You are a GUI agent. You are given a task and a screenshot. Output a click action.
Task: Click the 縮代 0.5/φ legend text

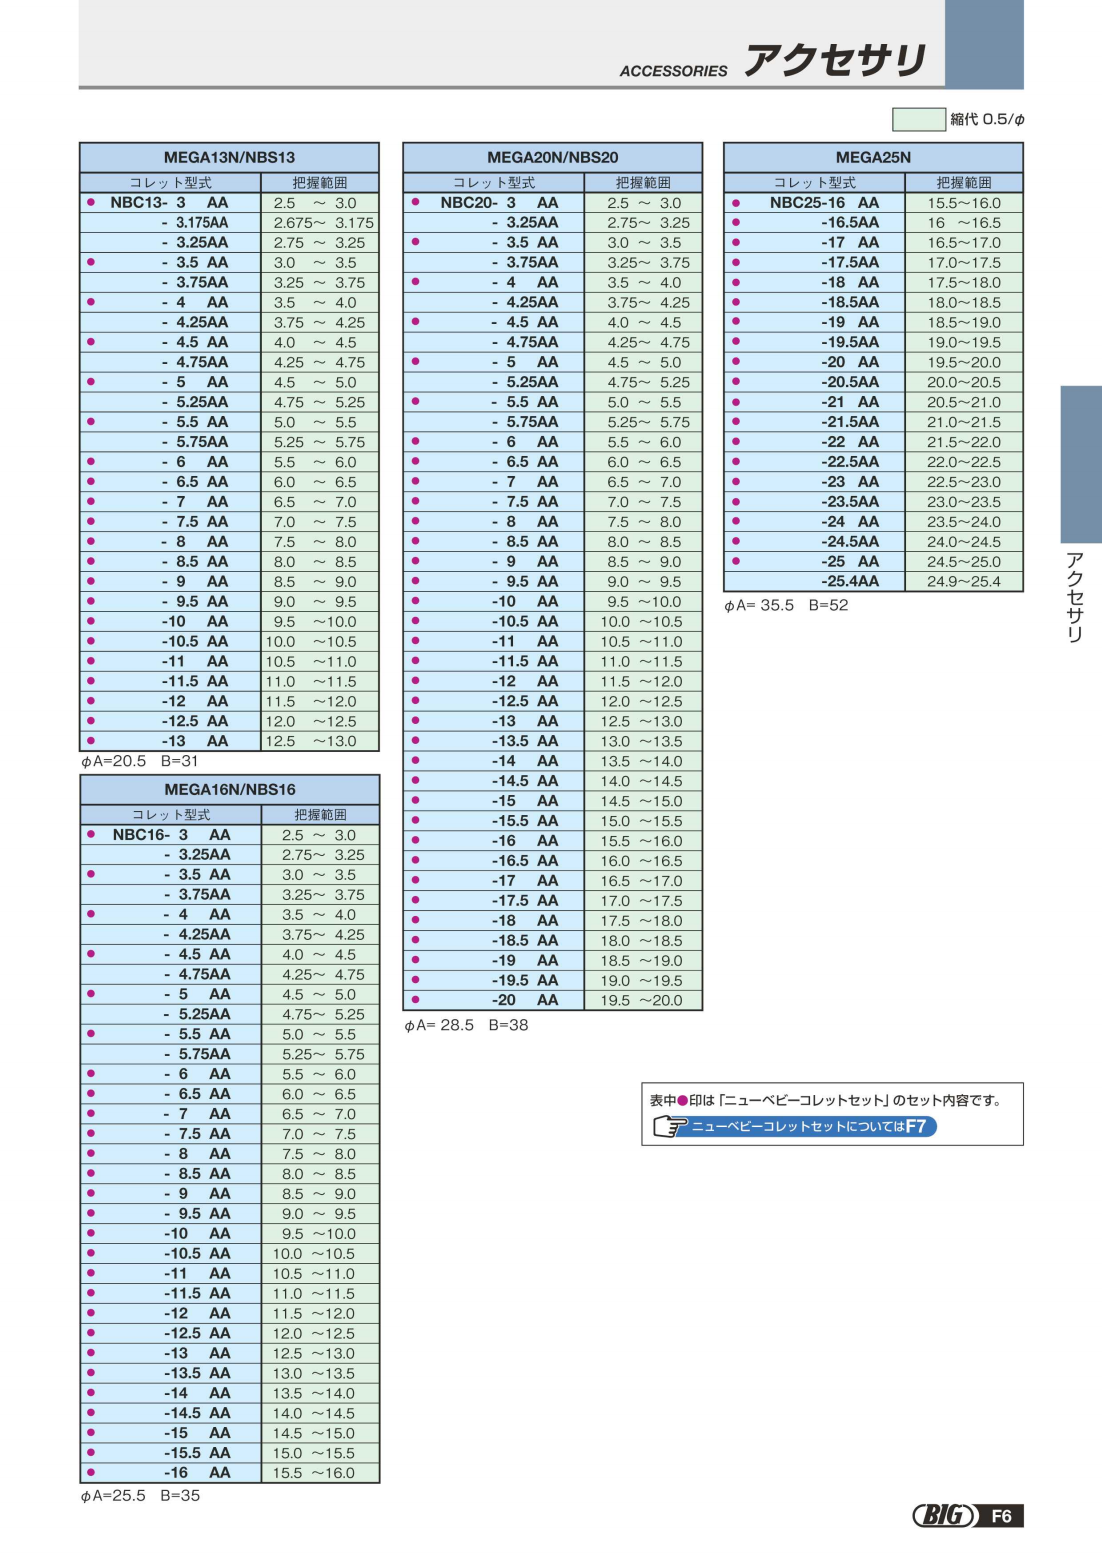point(987,119)
